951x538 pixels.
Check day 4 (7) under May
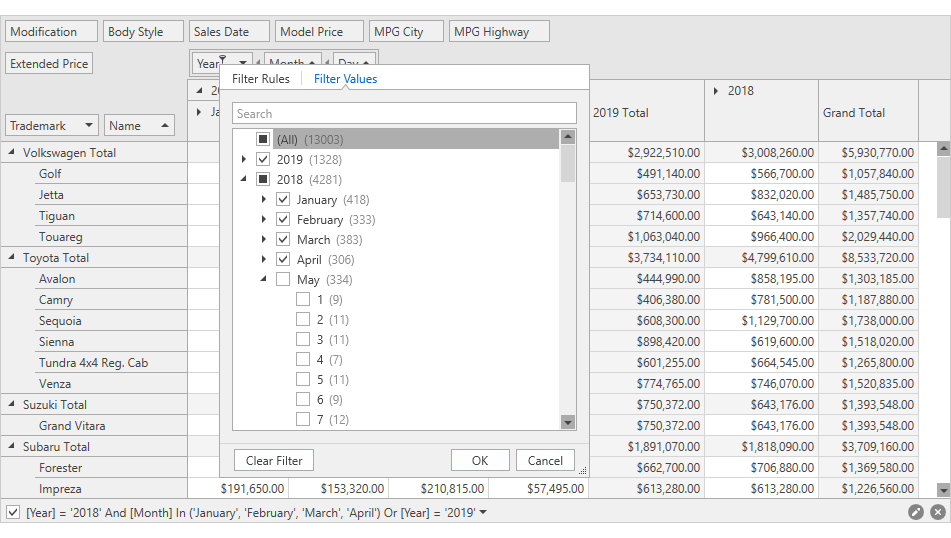pos(303,359)
